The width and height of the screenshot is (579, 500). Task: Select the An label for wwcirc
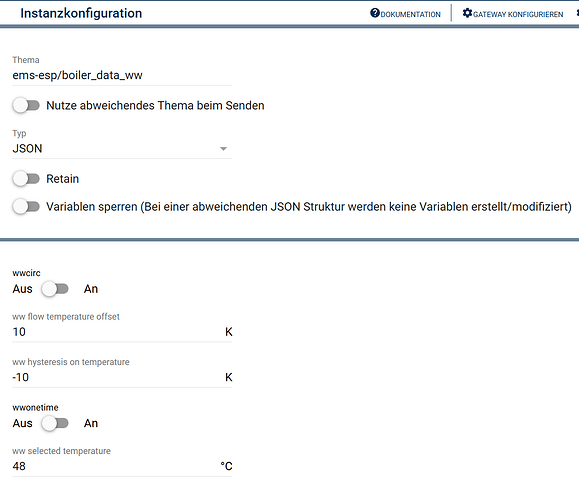coord(91,289)
